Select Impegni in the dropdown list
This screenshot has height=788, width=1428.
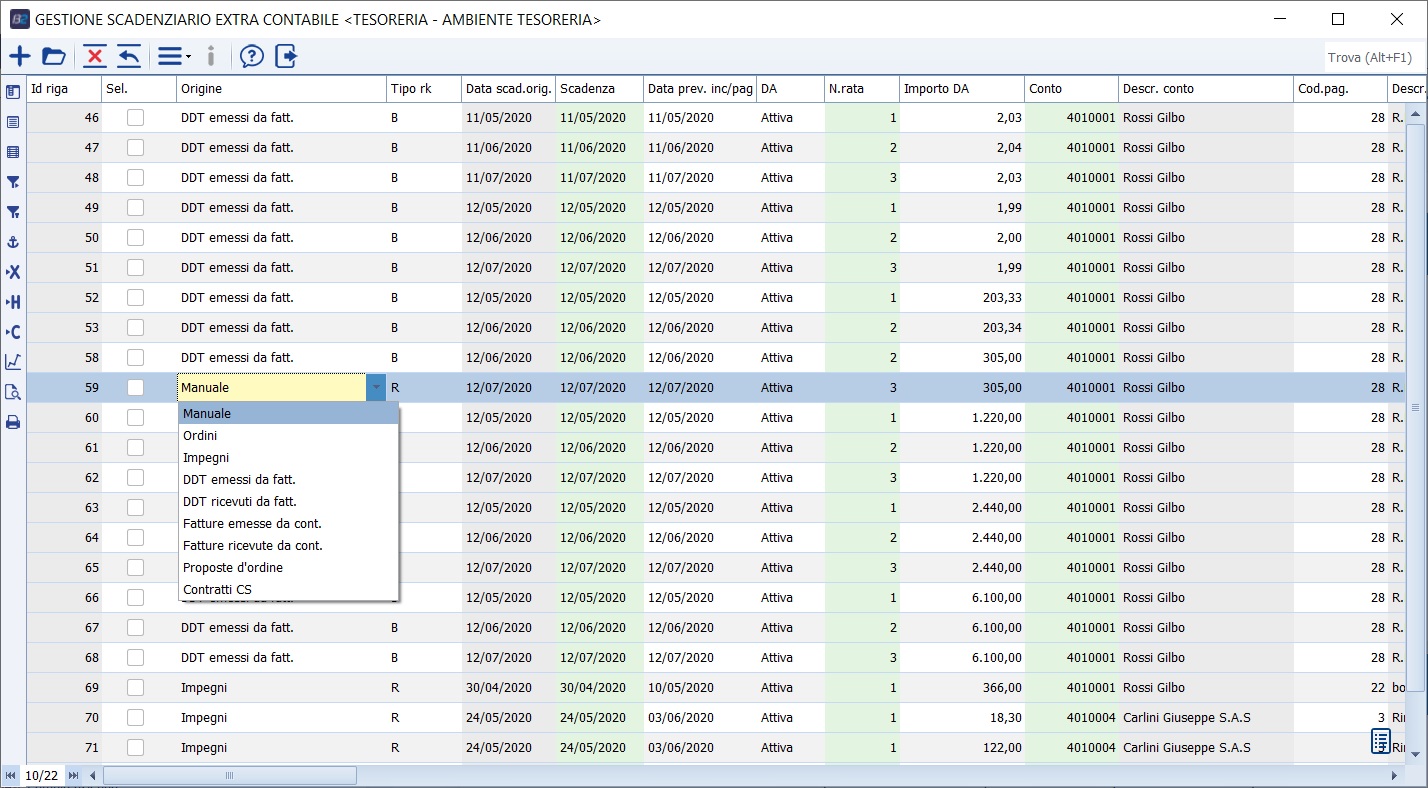pyautogui.click(x=288, y=458)
